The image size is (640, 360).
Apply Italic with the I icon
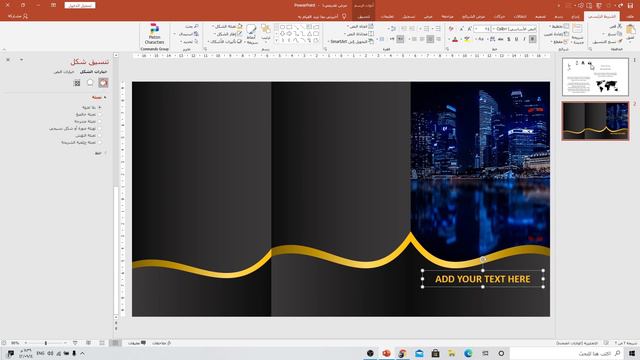524,39
